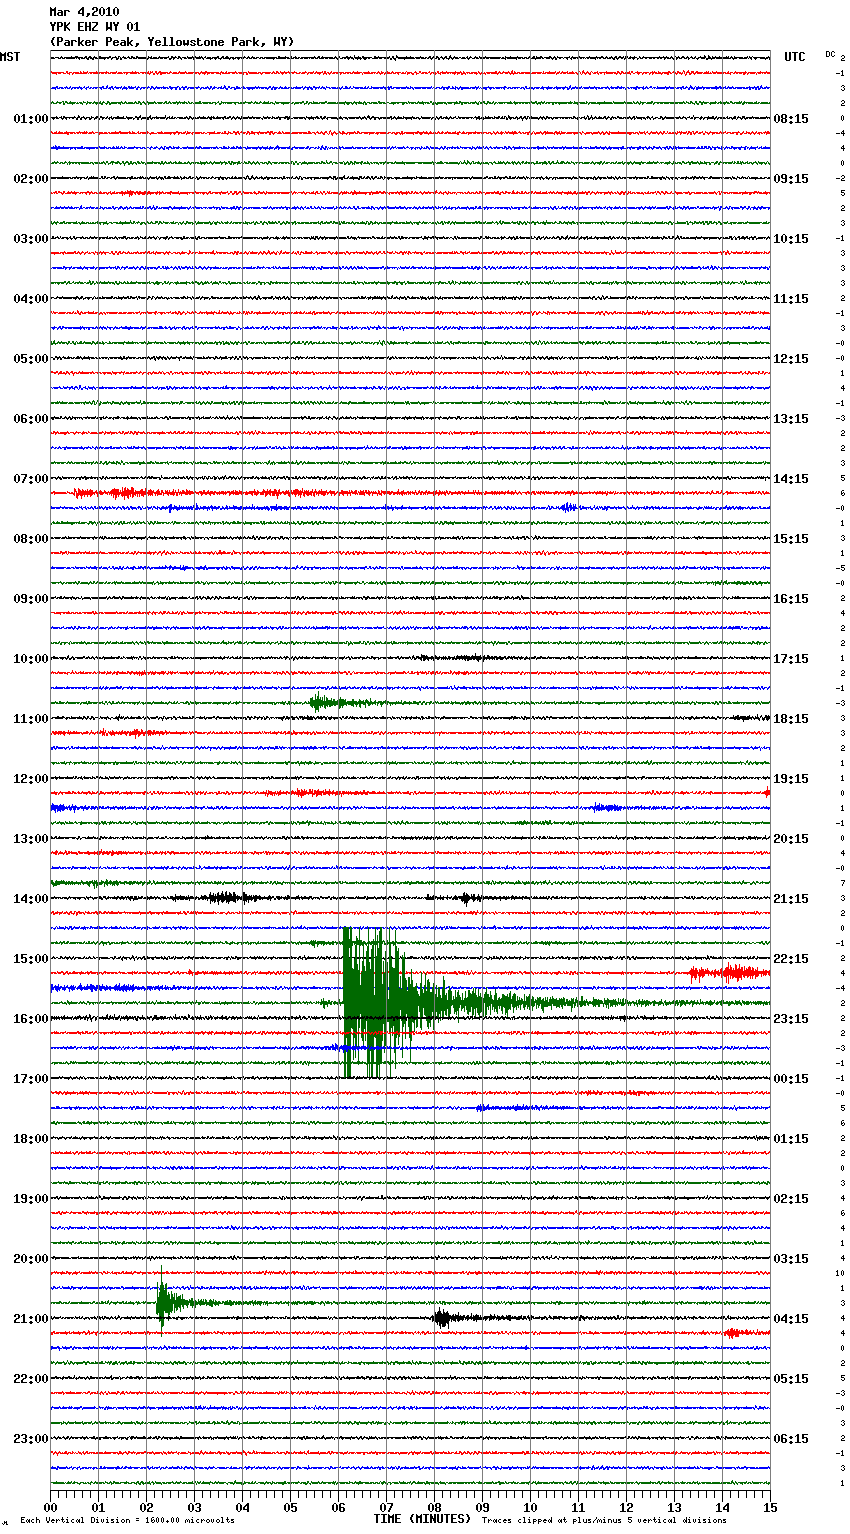Click the DC offset value '10'
The height and width of the screenshot is (1534, 850).
point(840,1273)
